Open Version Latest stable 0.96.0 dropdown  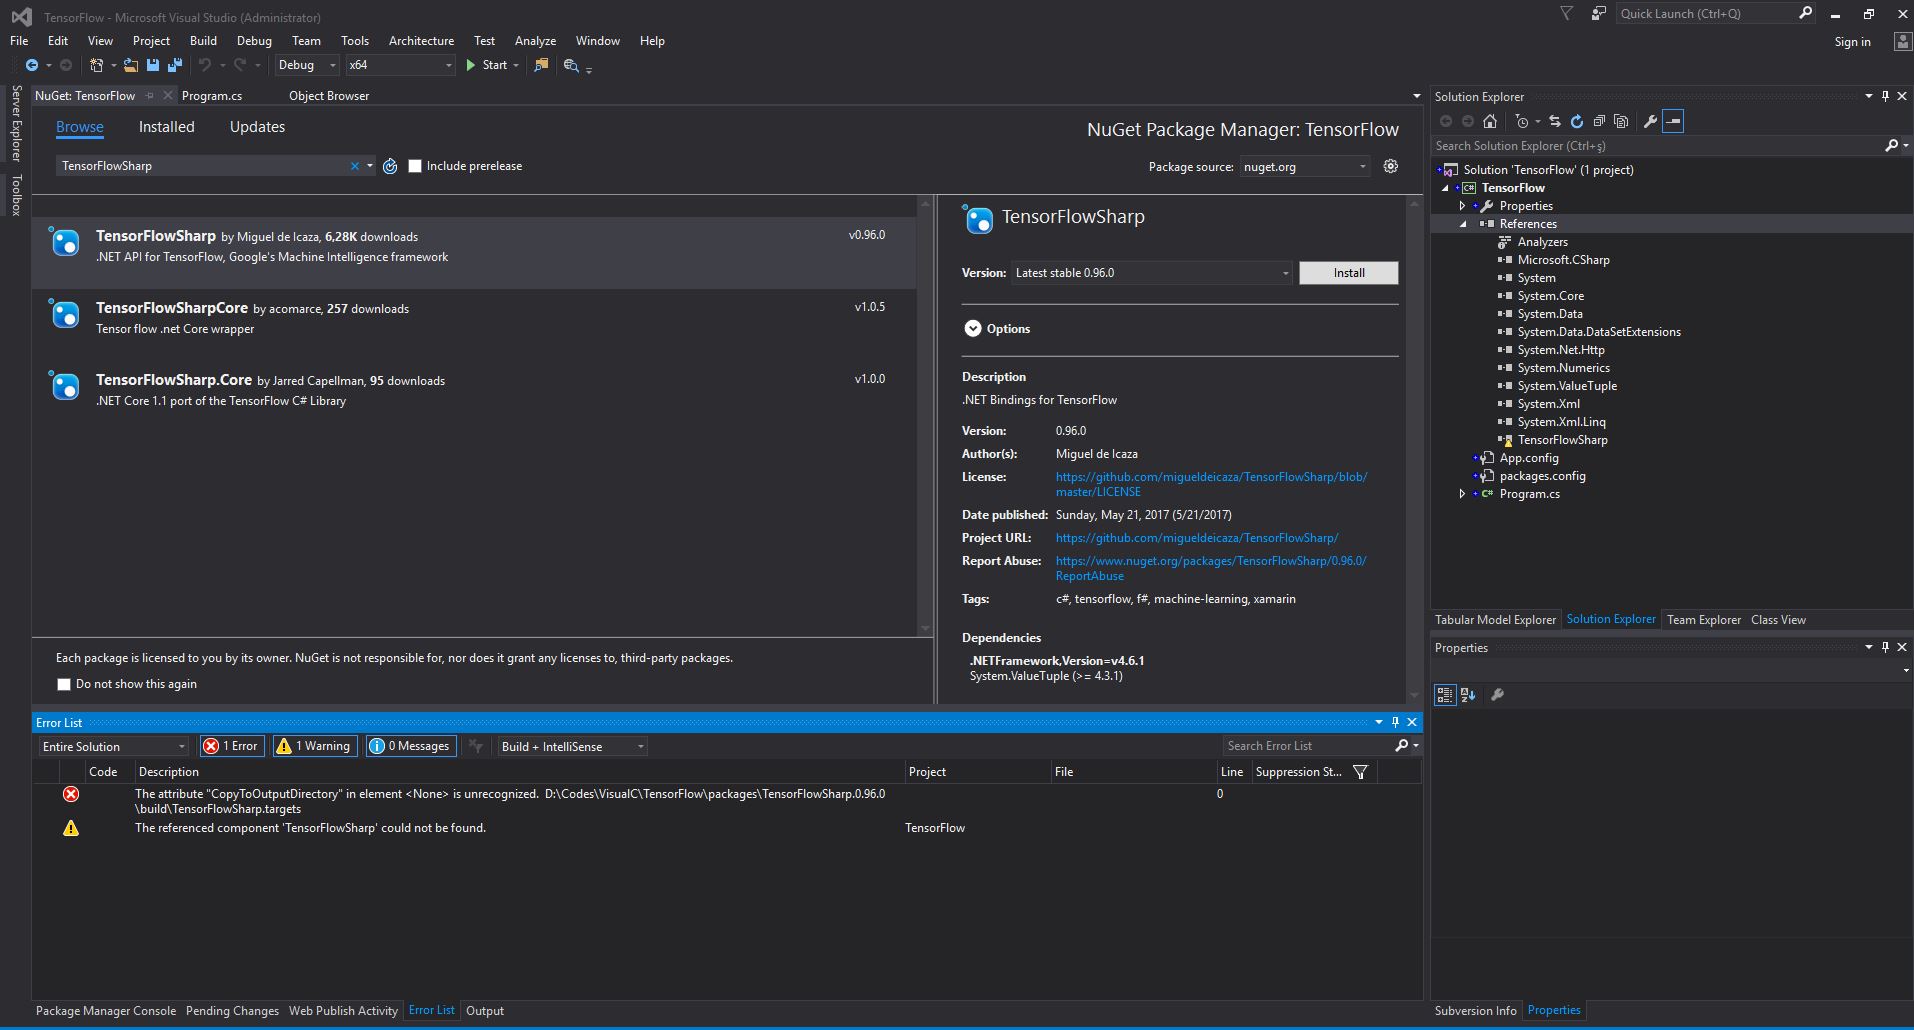click(1152, 273)
